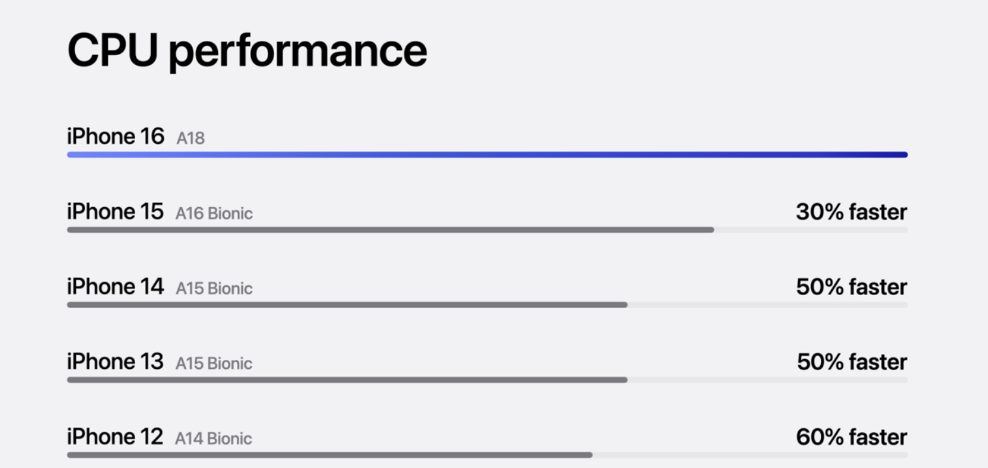
Task: Click the A16 Bionic chip label
Action: click(214, 214)
